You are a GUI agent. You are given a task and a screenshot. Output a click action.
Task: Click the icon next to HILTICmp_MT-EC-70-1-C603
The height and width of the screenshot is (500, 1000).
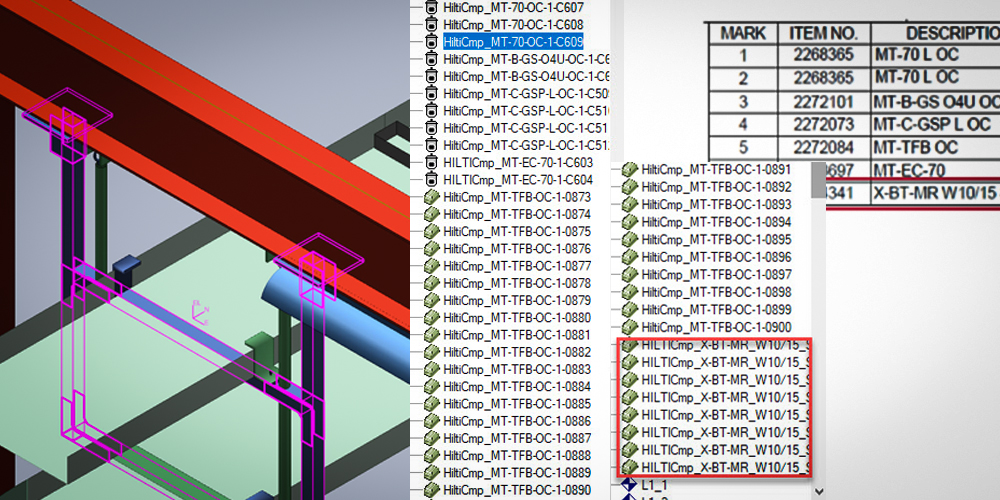coord(432,163)
